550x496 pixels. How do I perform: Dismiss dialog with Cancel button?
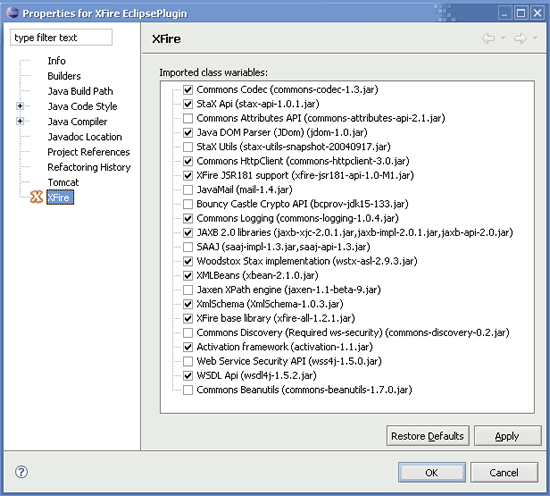(504, 472)
